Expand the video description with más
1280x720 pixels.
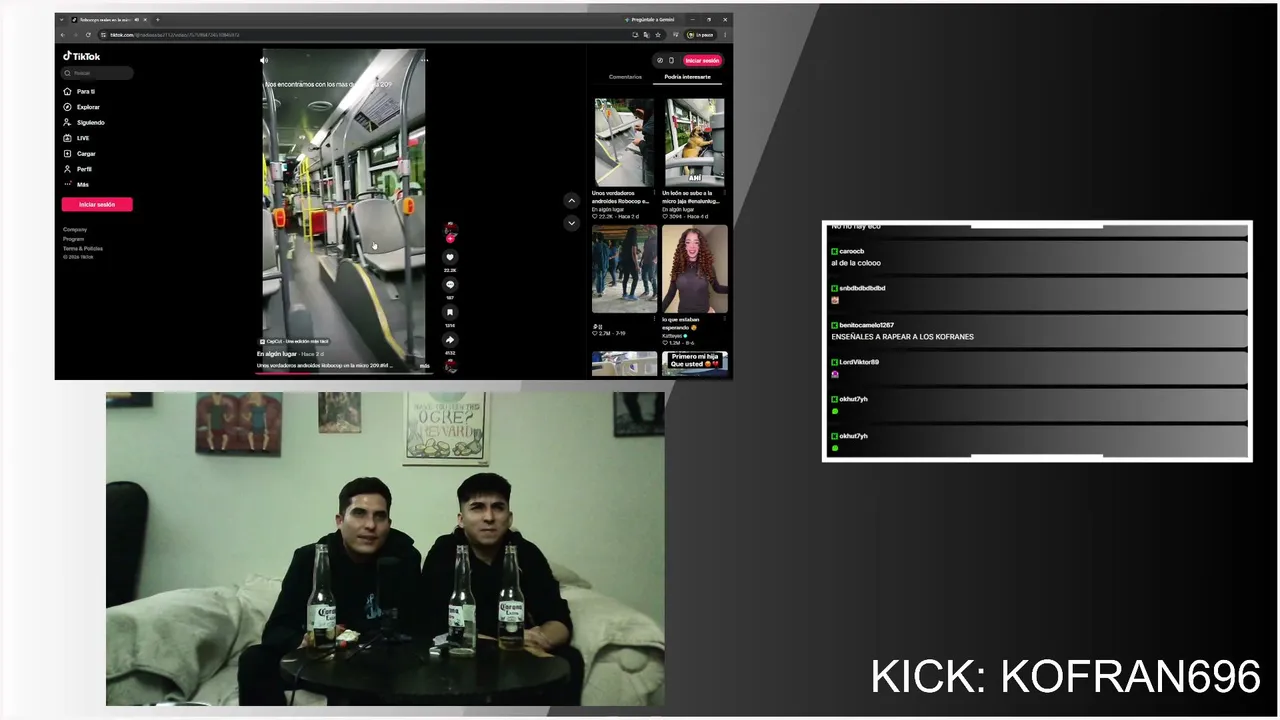click(x=425, y=366)
